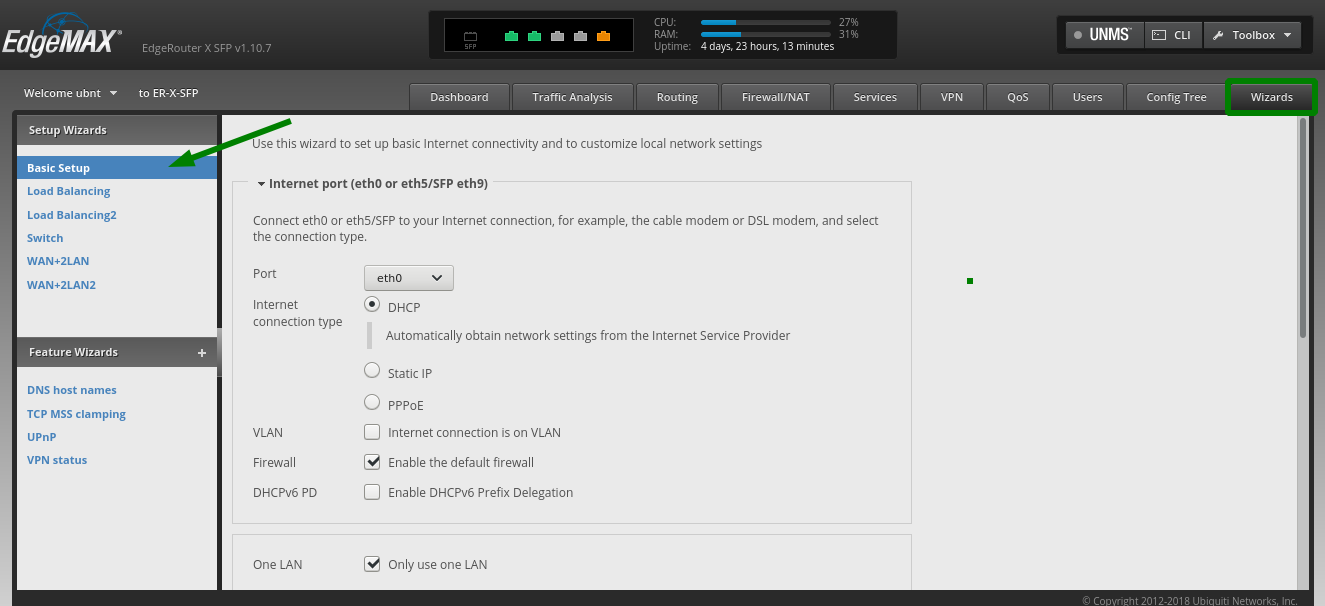Open the Port dropdown showing eth0
The image size is (1325, 606).
click(408, 277)
